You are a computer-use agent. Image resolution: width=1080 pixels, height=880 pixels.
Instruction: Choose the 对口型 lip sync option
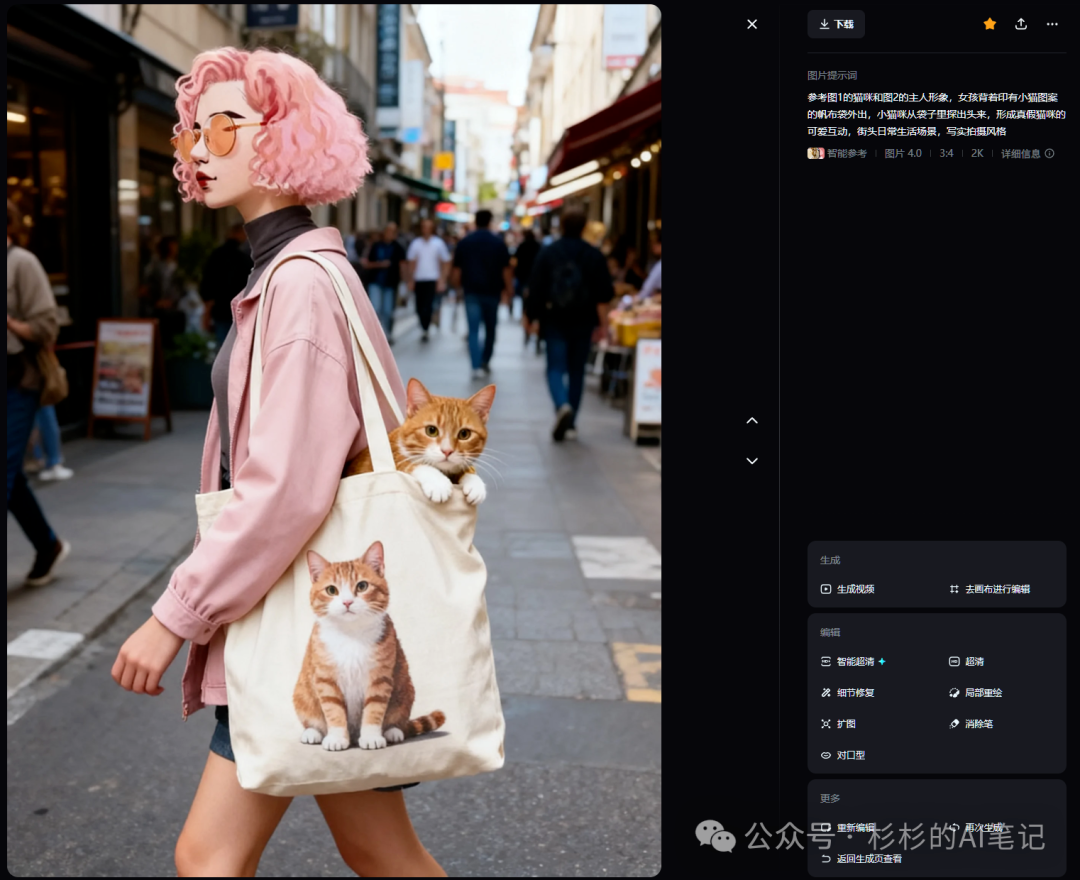[843, 755]
